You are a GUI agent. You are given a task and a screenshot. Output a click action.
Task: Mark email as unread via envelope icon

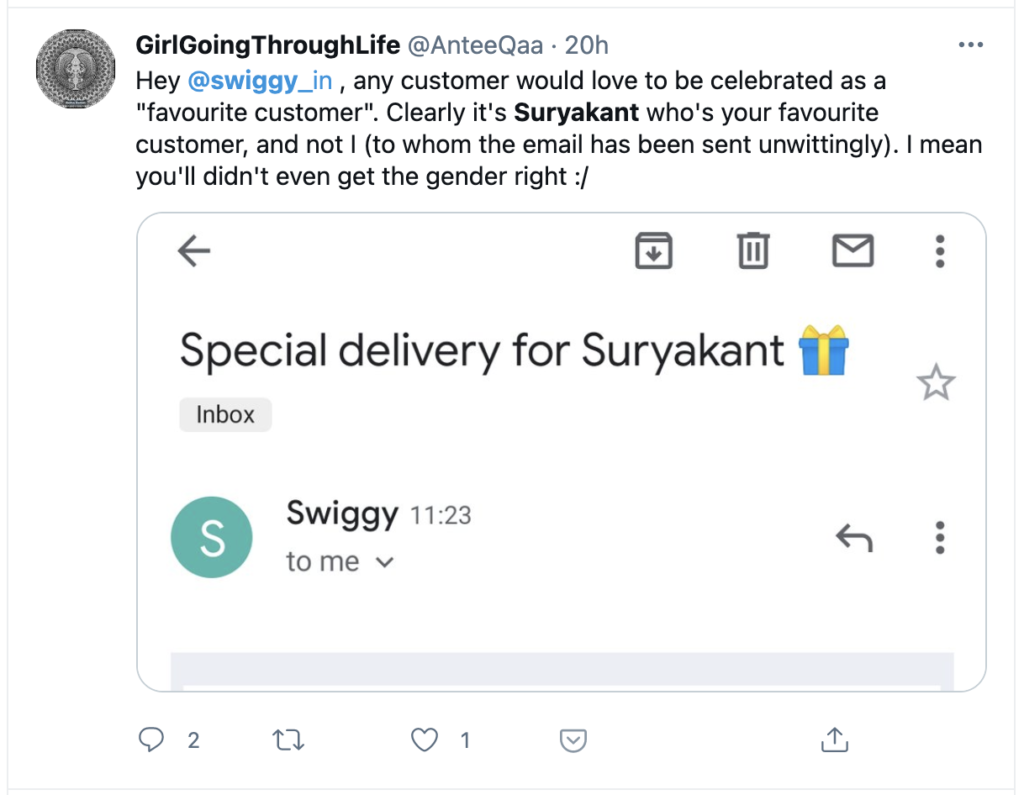point(853,251)
